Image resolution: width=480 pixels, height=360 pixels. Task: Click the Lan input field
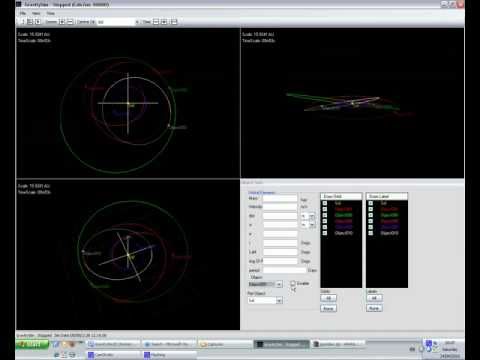pos(280,252)
